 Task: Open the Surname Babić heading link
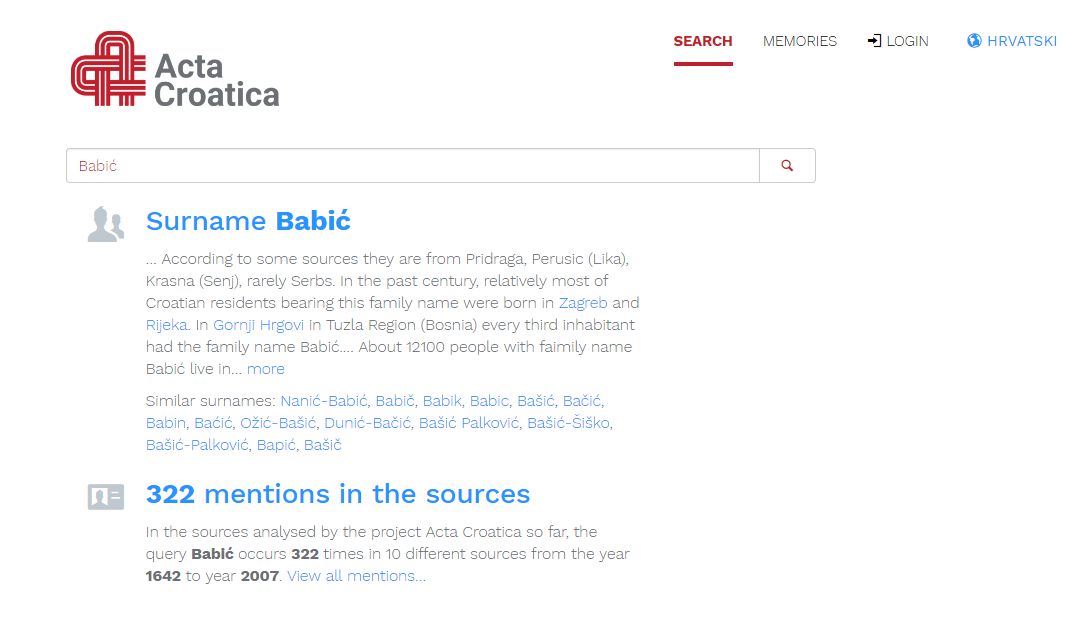tap(248, 221)
